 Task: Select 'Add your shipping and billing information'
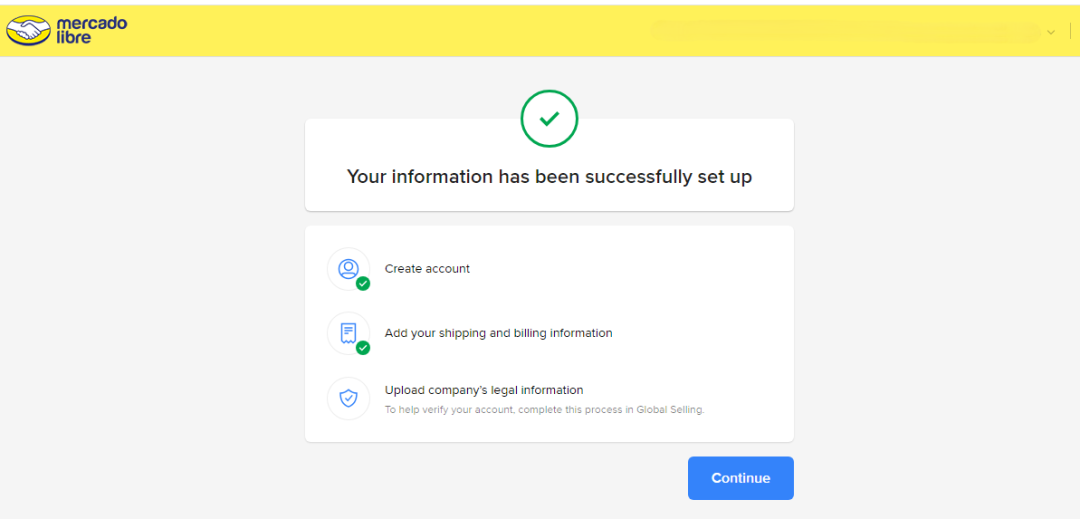(x=498, y=333)
